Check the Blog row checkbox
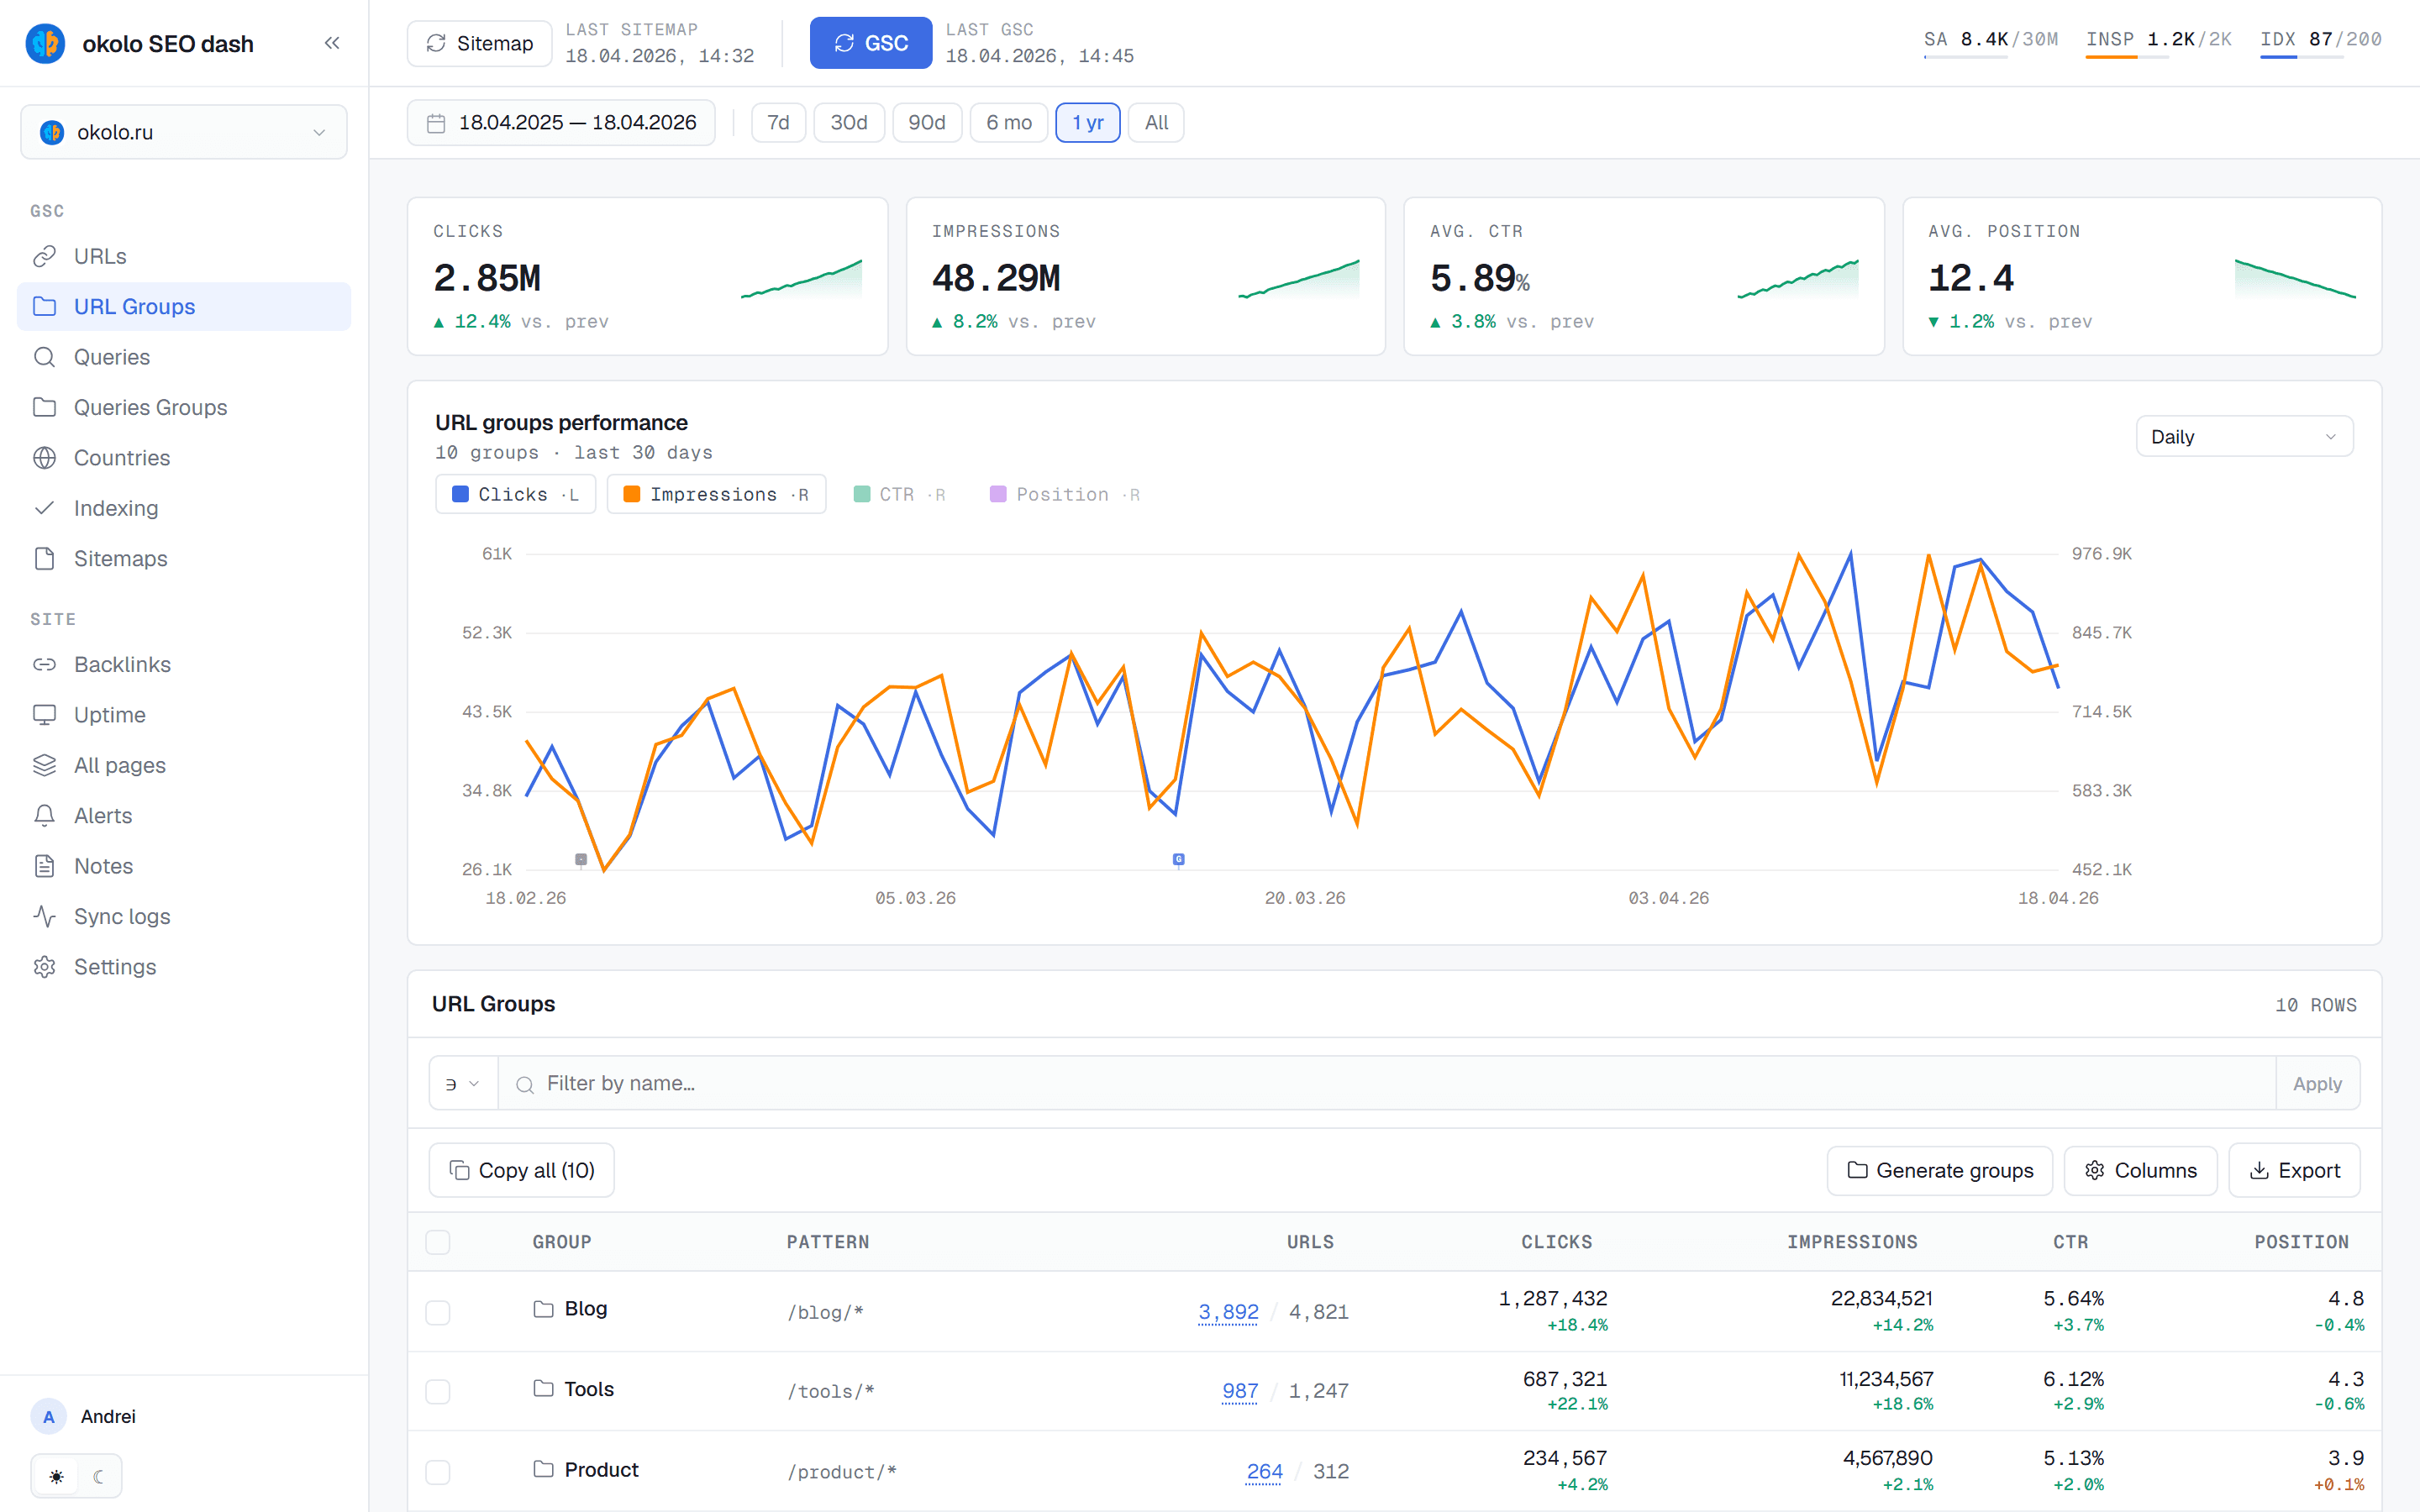 438,1312
